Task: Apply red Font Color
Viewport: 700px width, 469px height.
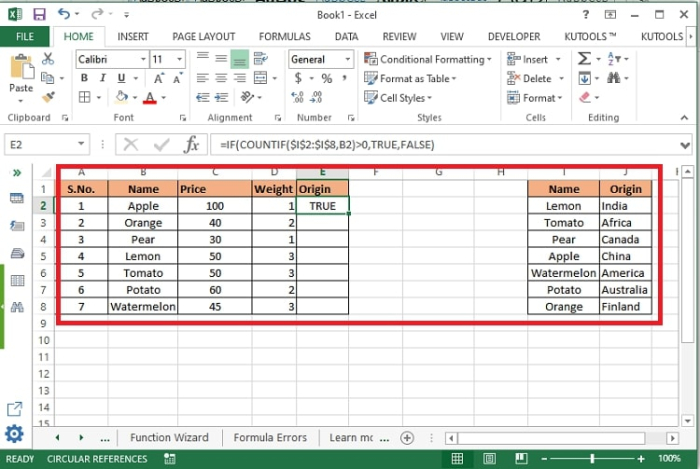Action: [150, 97]
